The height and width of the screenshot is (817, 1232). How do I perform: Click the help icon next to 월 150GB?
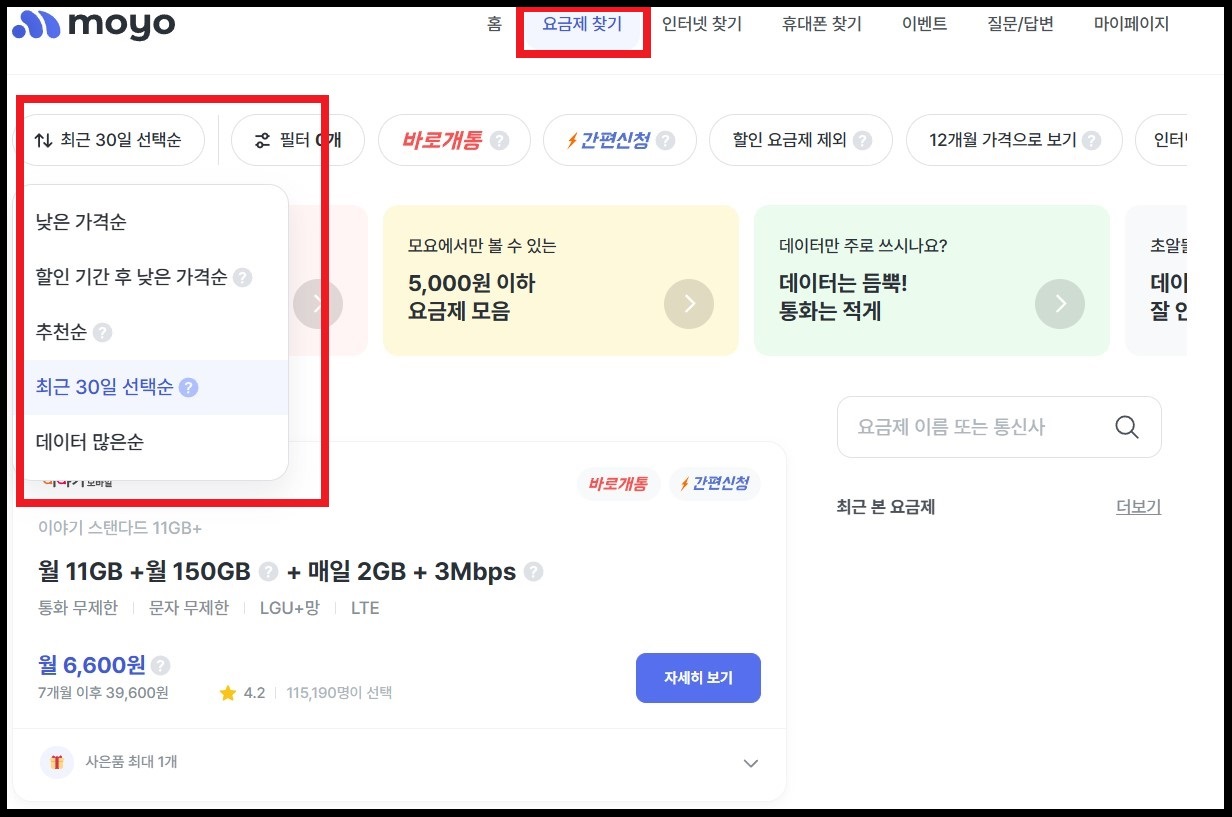266,571
